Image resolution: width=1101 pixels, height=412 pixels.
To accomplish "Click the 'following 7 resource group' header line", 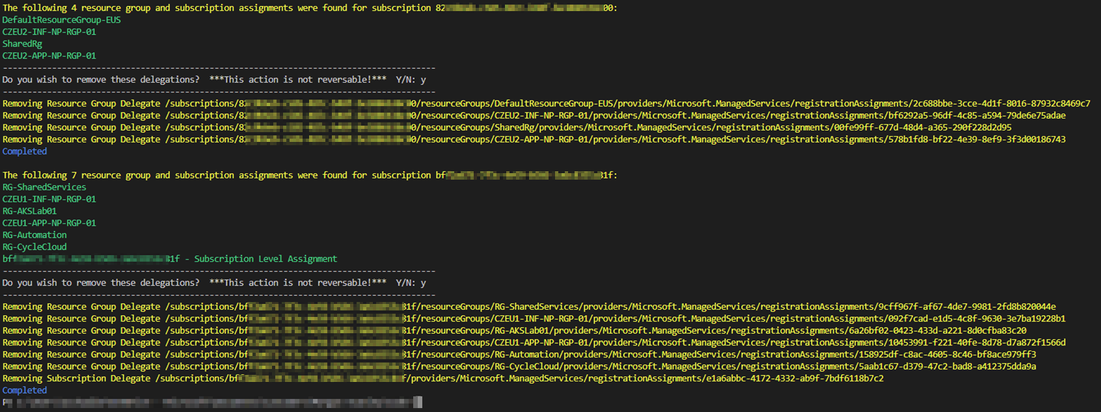I will pos(310,175).
